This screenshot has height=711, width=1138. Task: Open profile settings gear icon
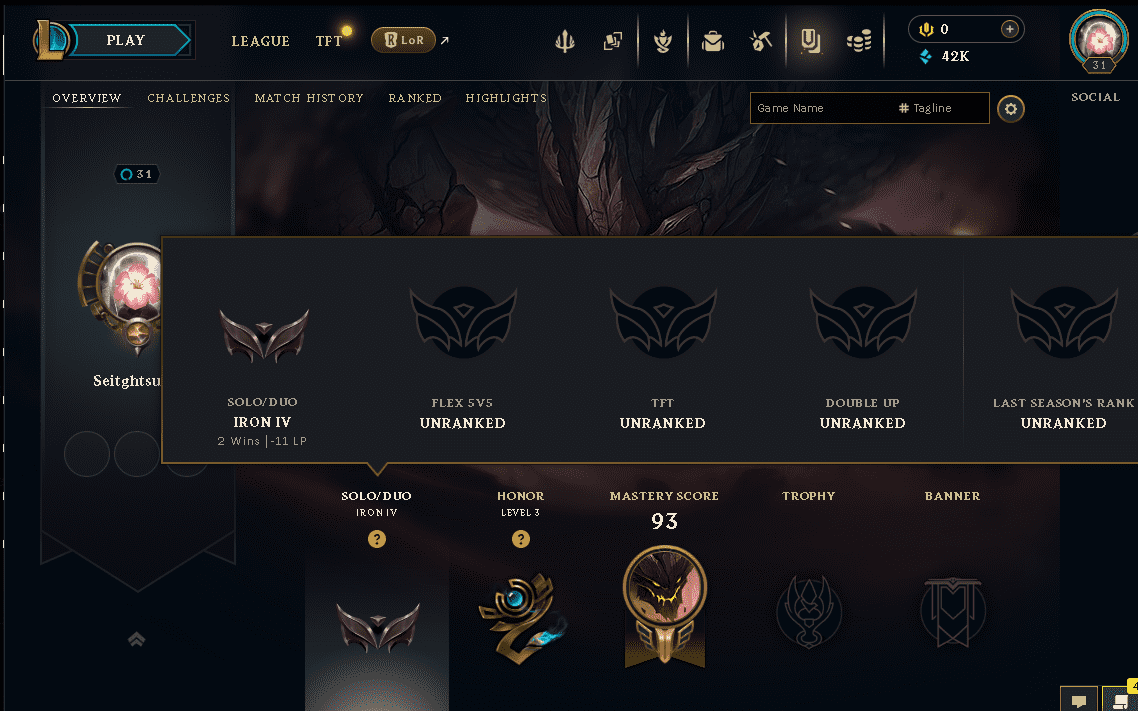pos(1010,109)
